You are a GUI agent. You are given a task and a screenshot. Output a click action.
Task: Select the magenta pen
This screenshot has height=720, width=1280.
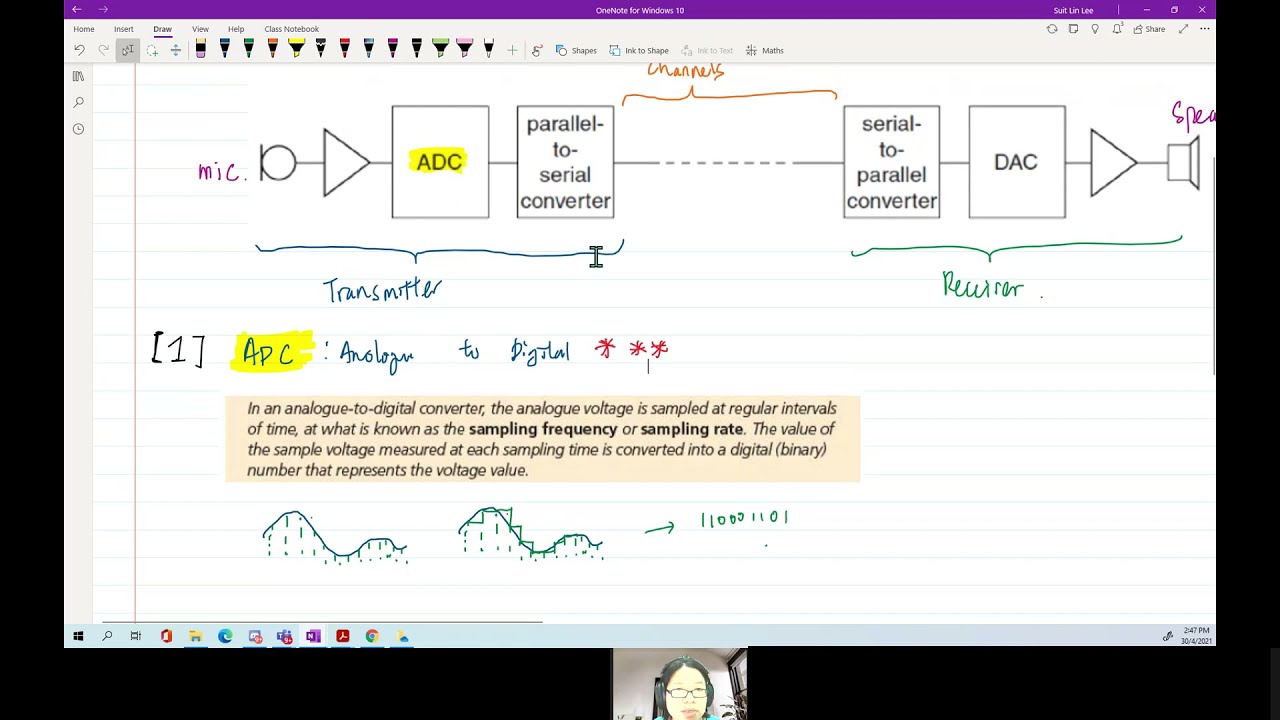[x=392, y=49]
